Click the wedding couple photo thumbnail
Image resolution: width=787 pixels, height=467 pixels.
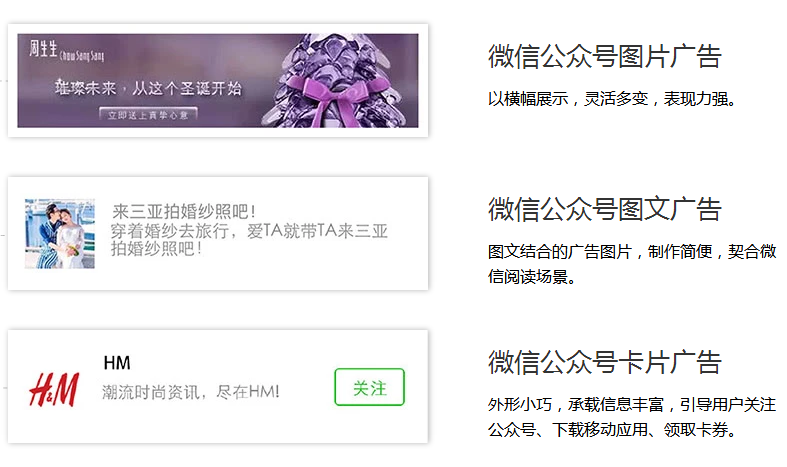pyautogui.click(x=60, y=234)
